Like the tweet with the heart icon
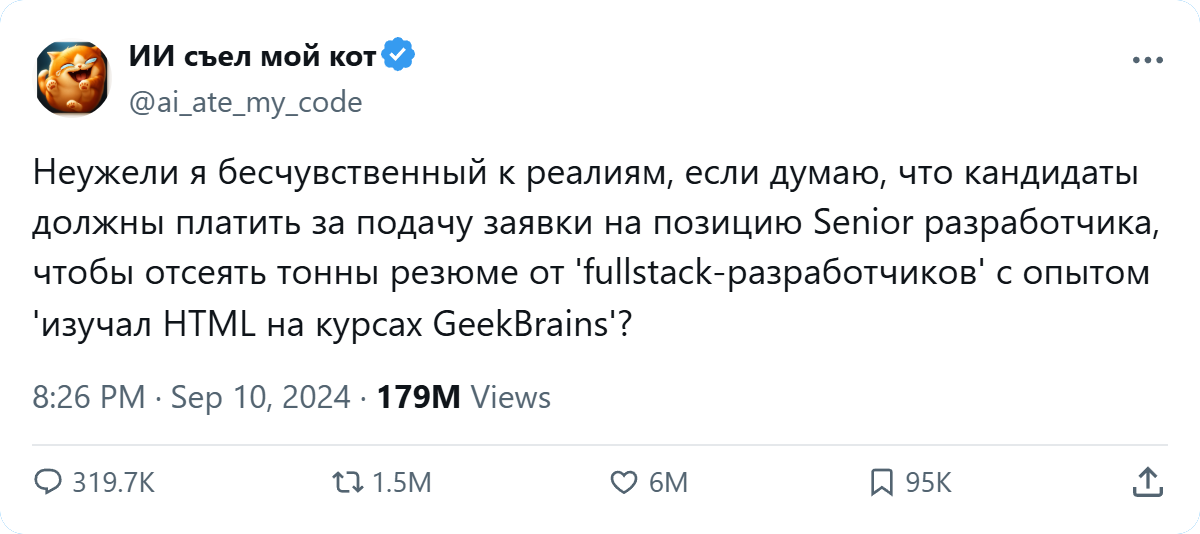Screen dimensions: 1200x534 [x=623, y=483]
